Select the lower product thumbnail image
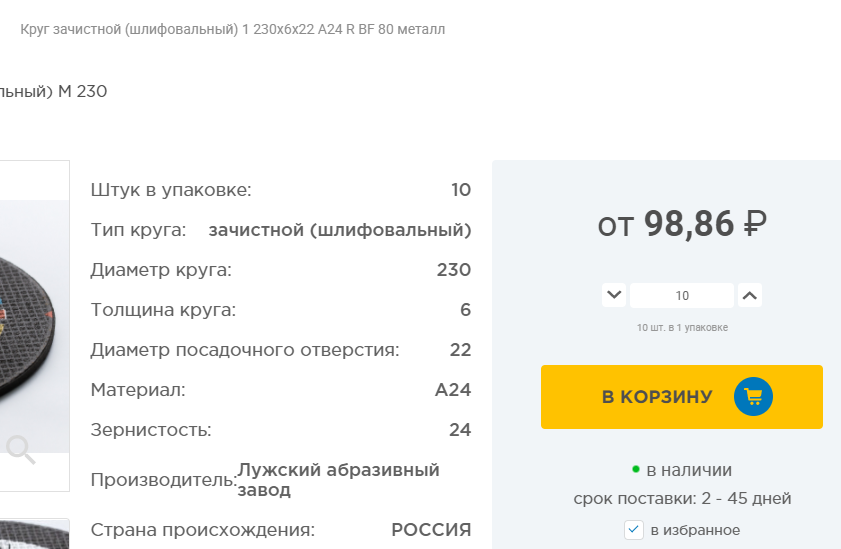This screenshot has height=549, width=841. [34, 535]
